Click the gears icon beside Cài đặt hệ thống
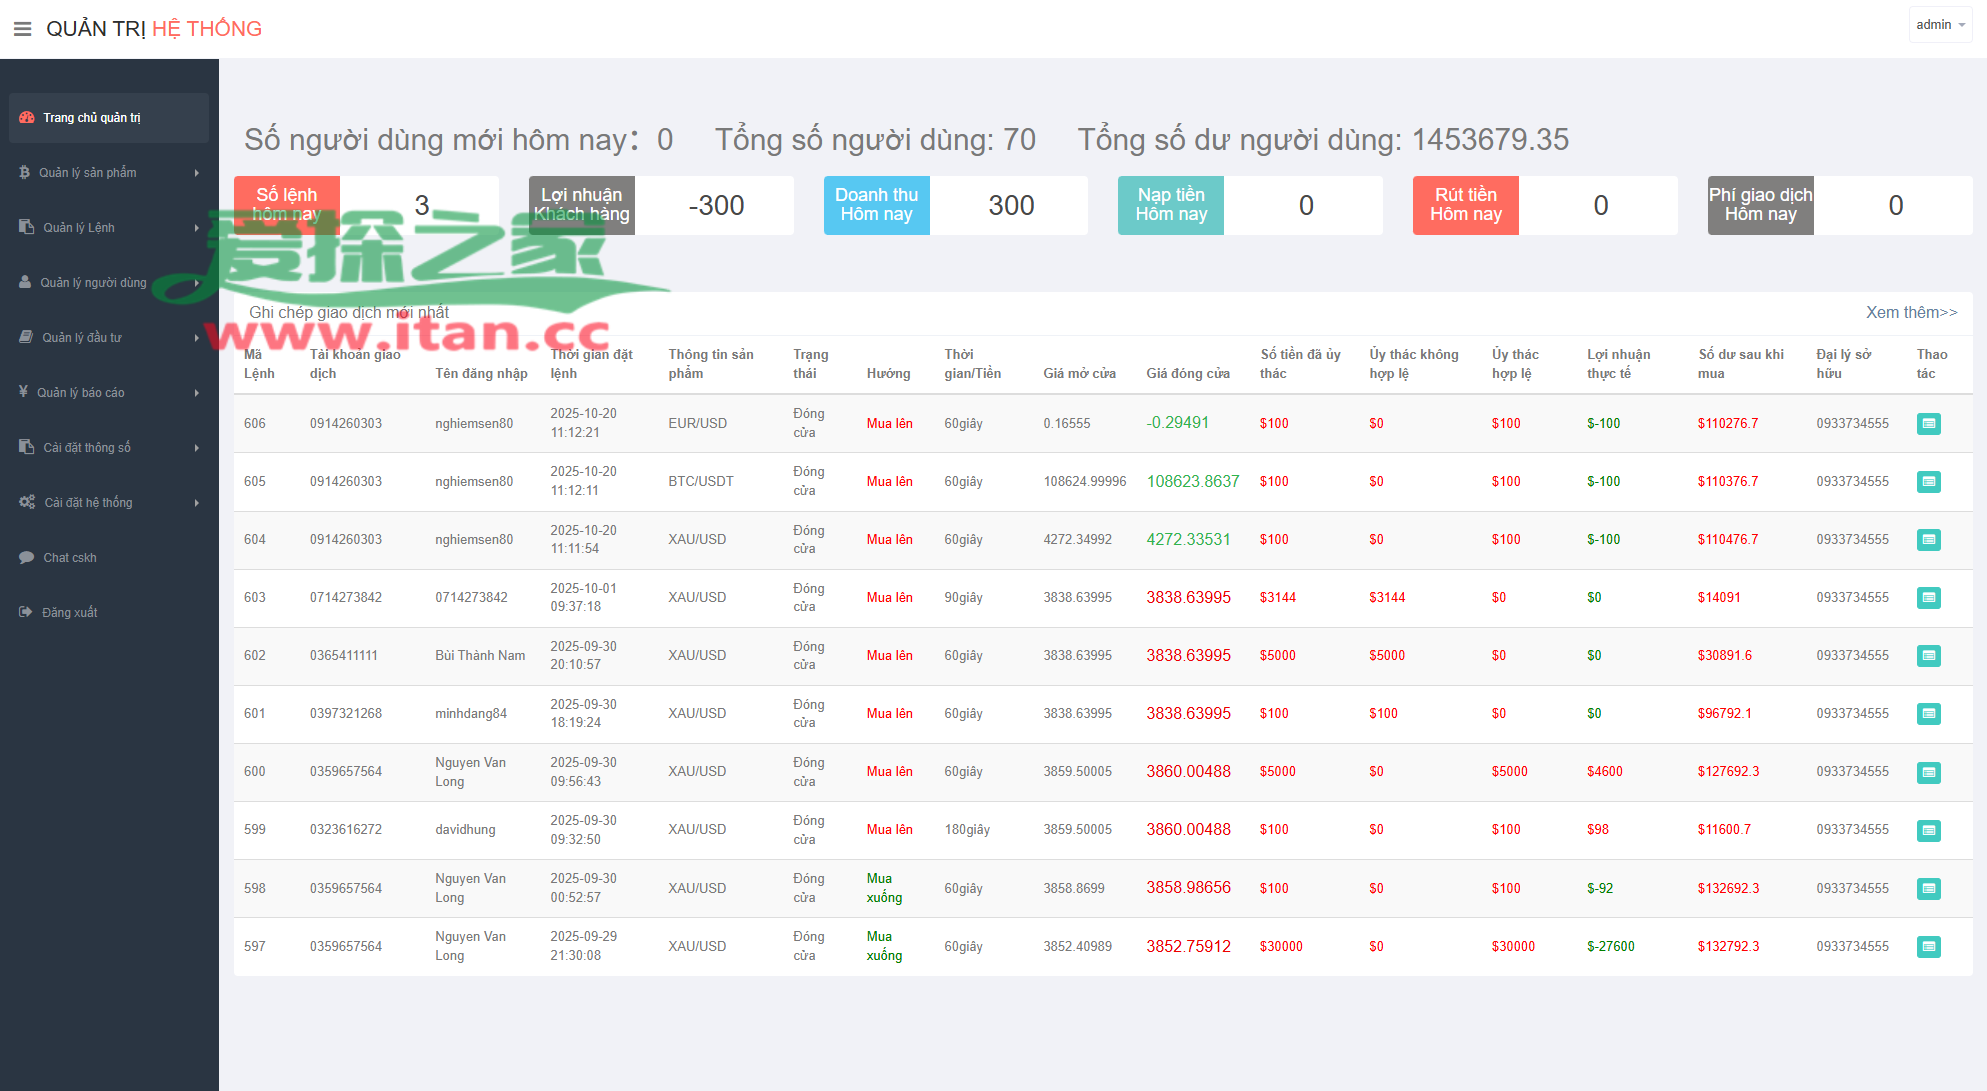 27,503
